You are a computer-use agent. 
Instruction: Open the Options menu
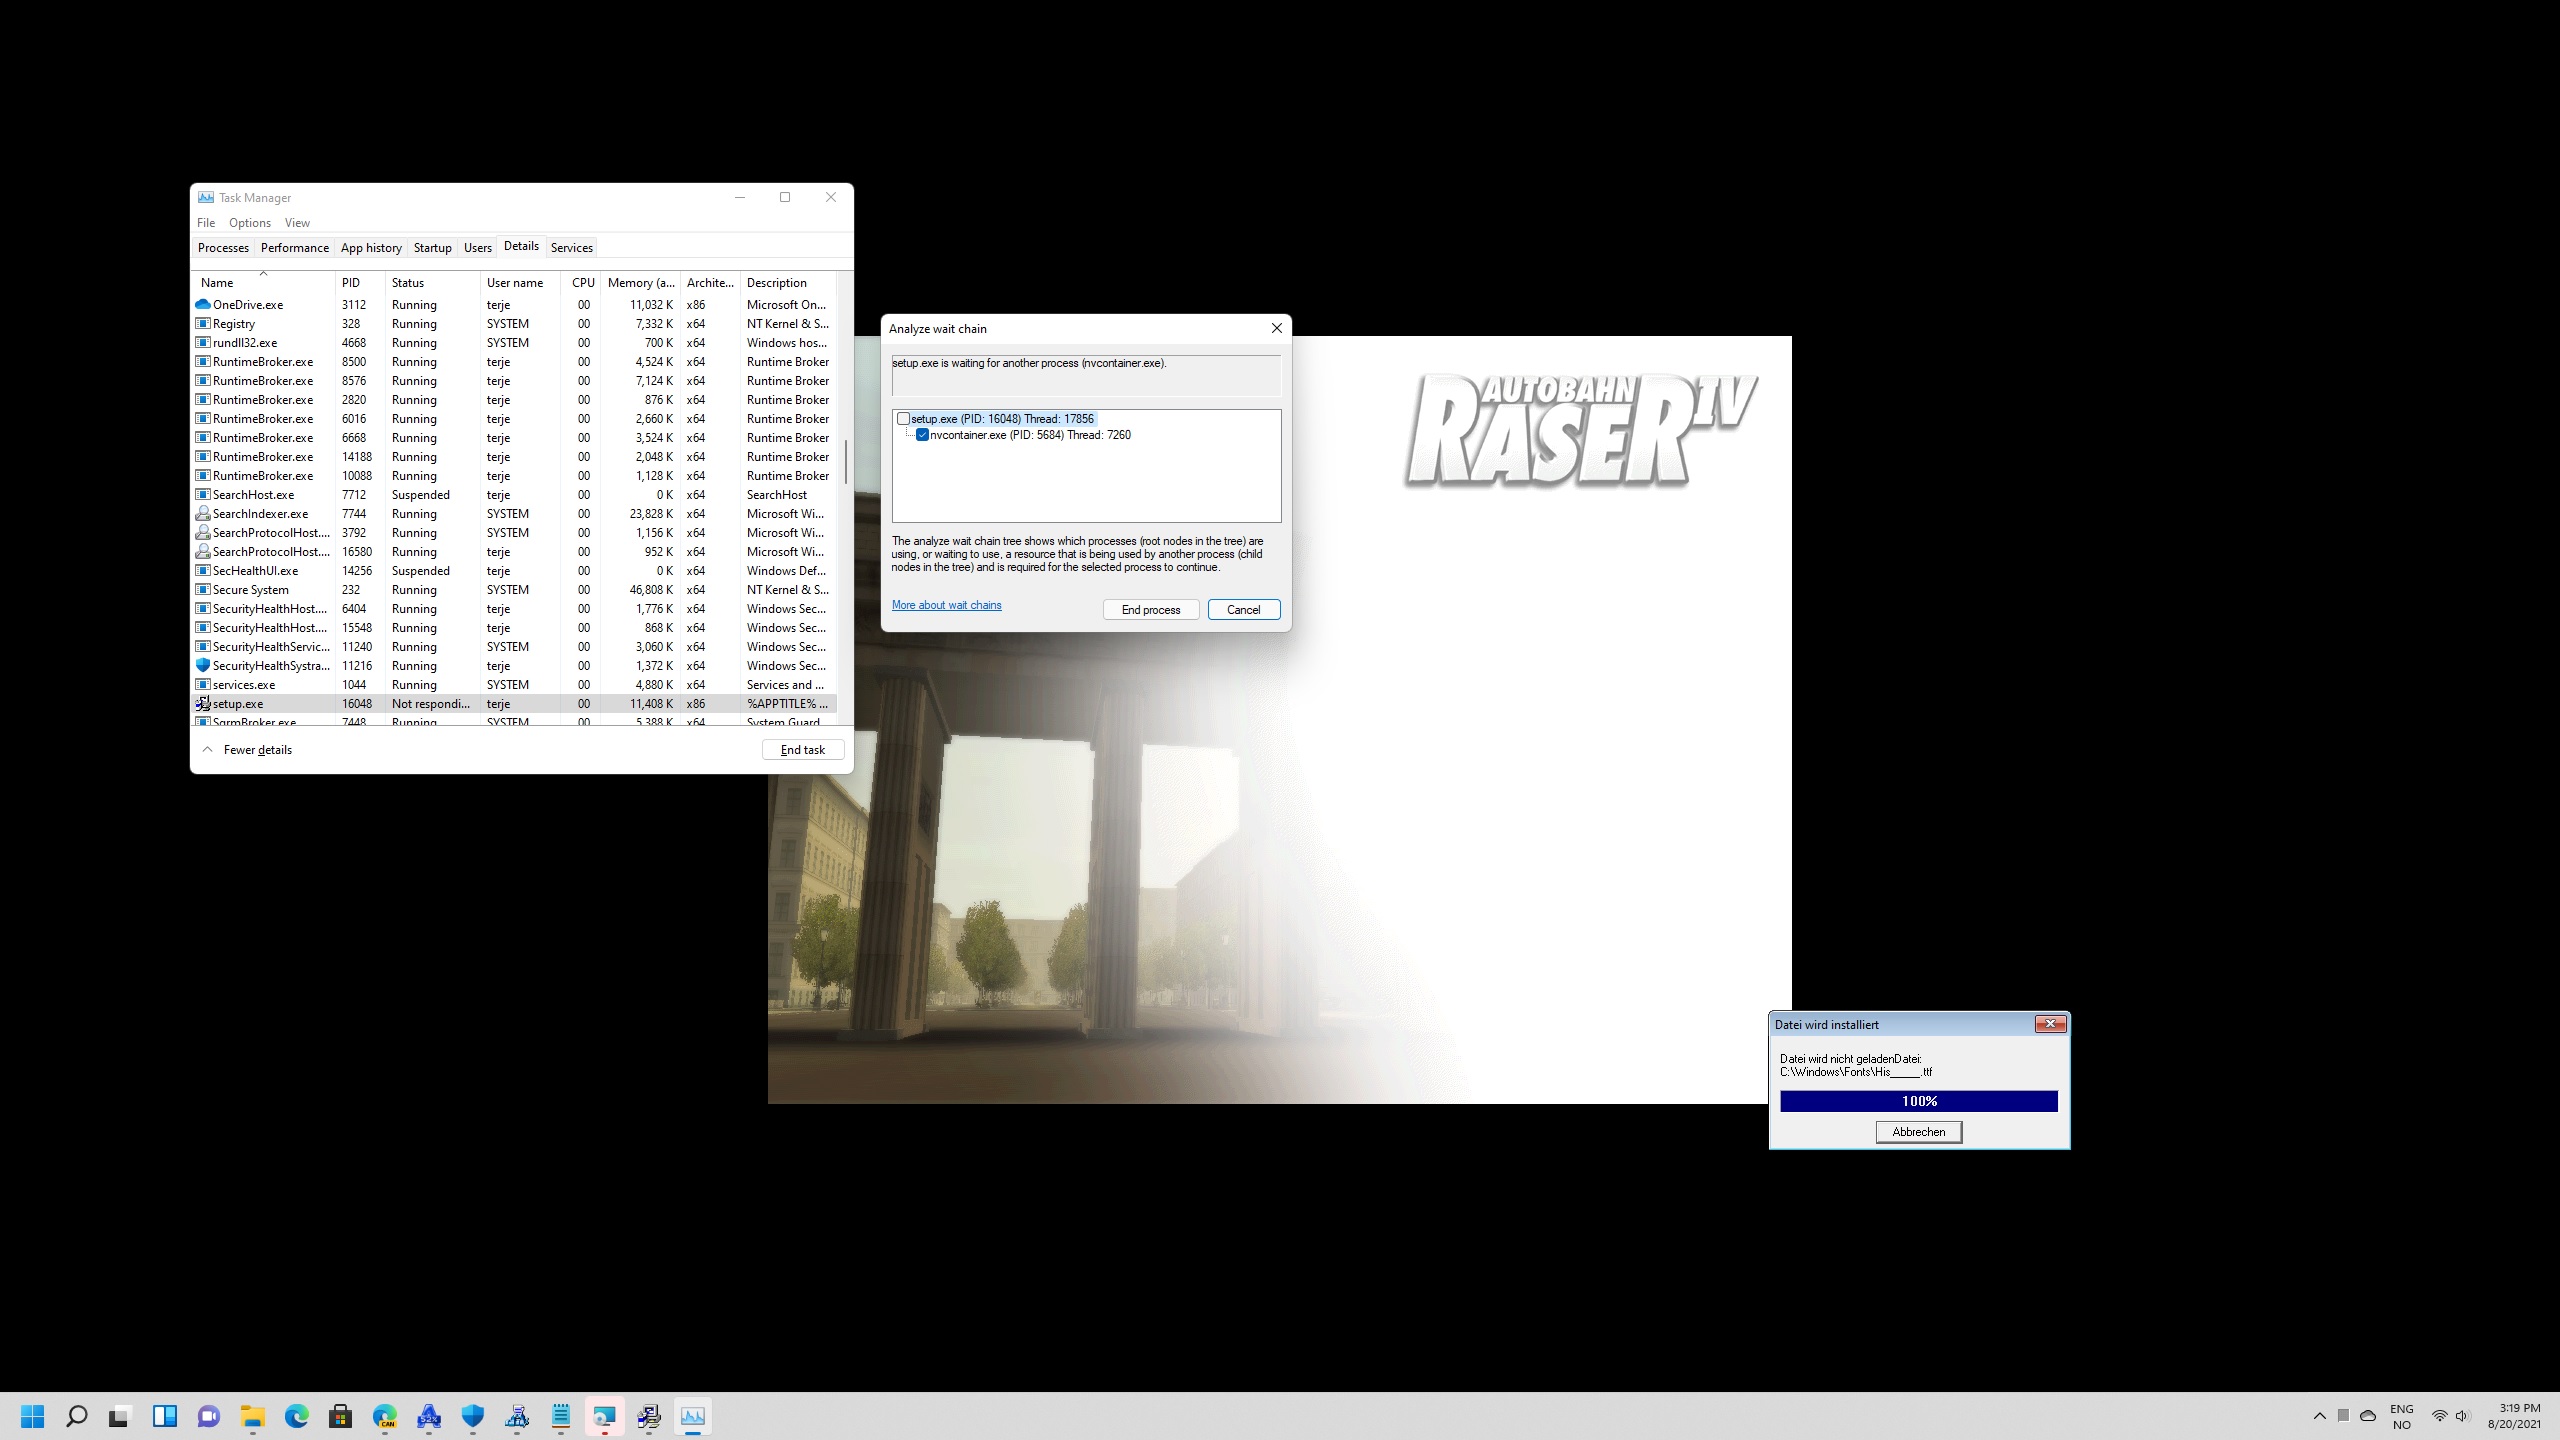click(x=250, y=223)
